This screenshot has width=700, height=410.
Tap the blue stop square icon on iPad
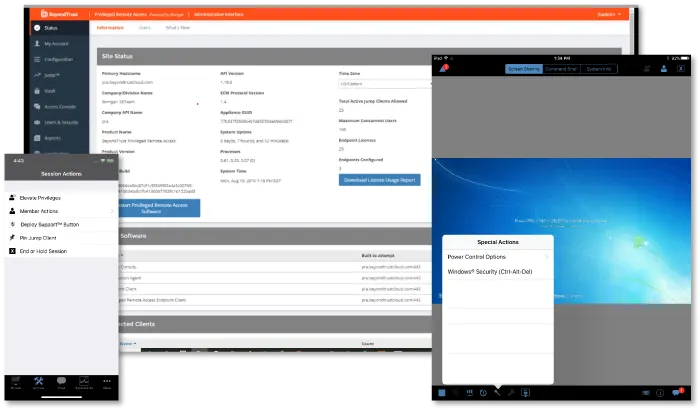442,393
